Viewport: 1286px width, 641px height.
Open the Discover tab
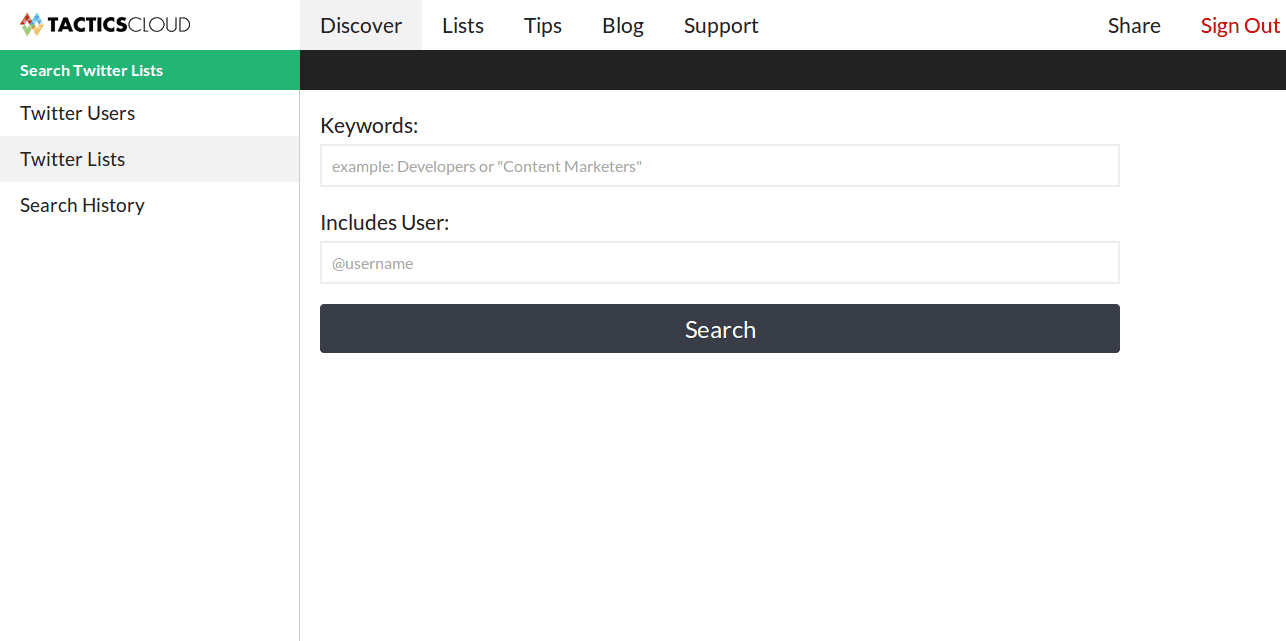[361, 25]
